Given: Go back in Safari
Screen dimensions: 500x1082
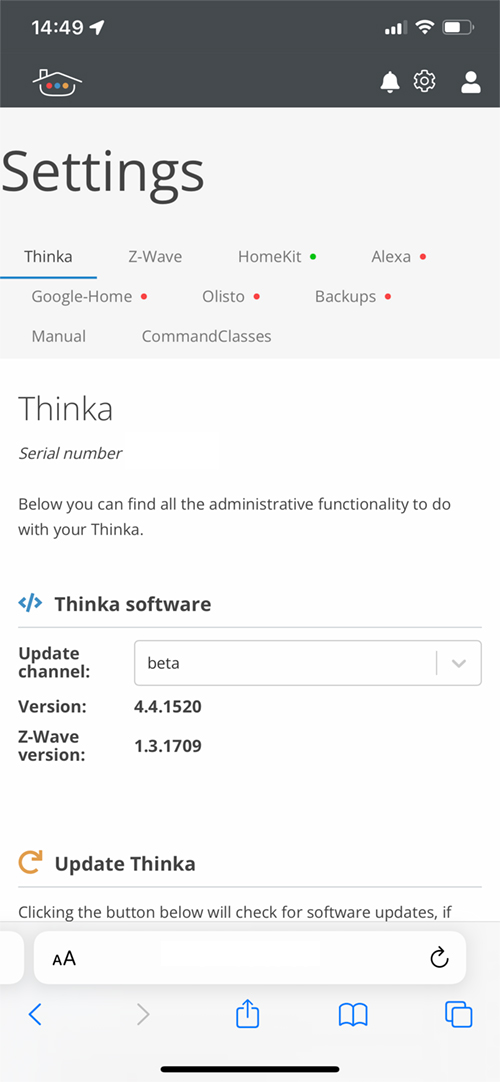Looking at the screenshot, I should [35, 1014].
